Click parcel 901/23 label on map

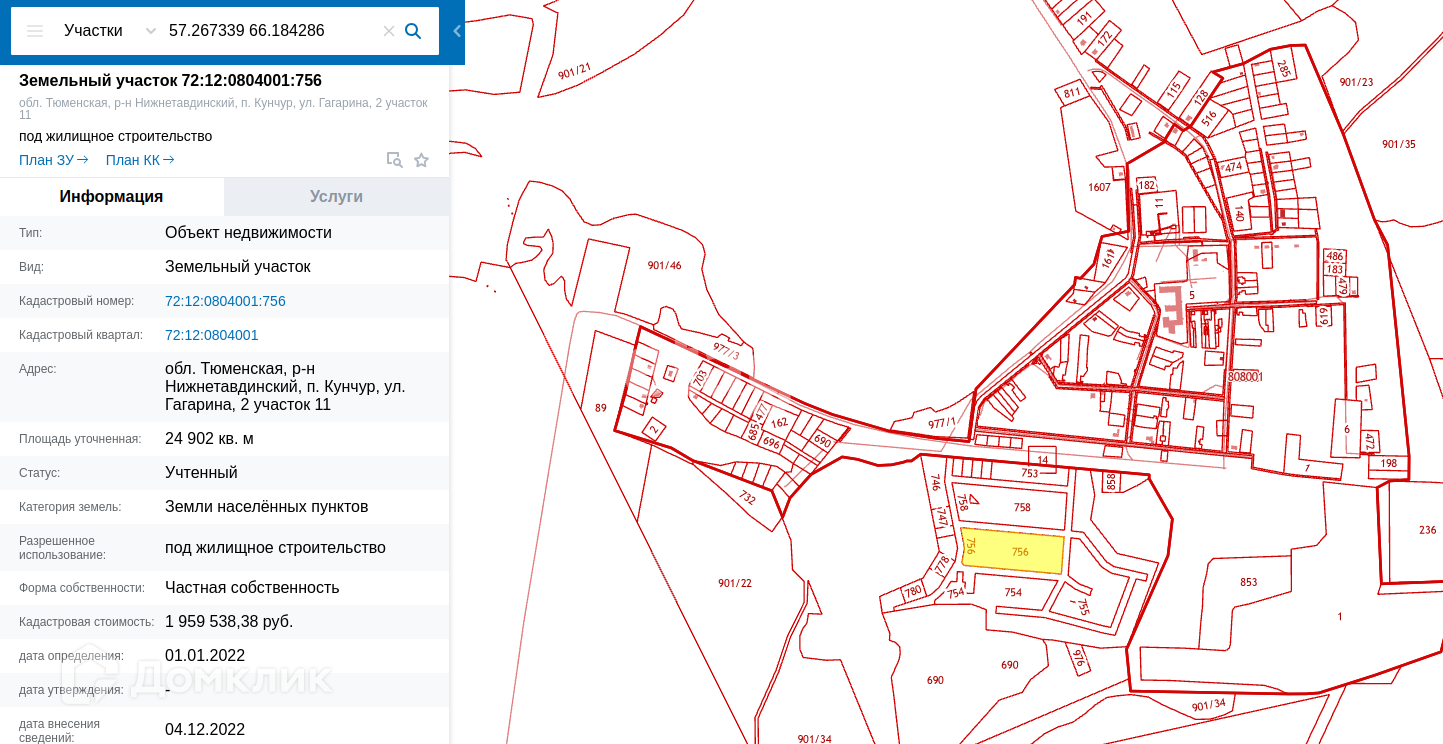click(x=1356, y=83)
